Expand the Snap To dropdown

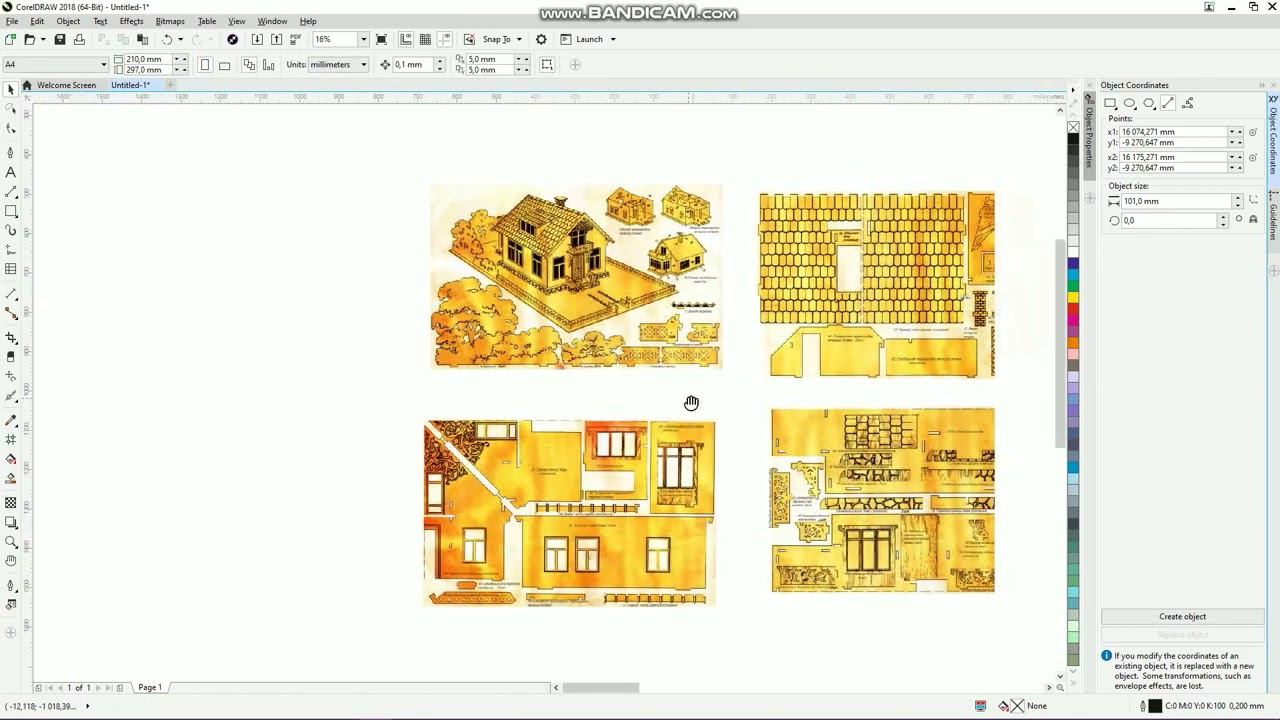[x=519, y=39]
